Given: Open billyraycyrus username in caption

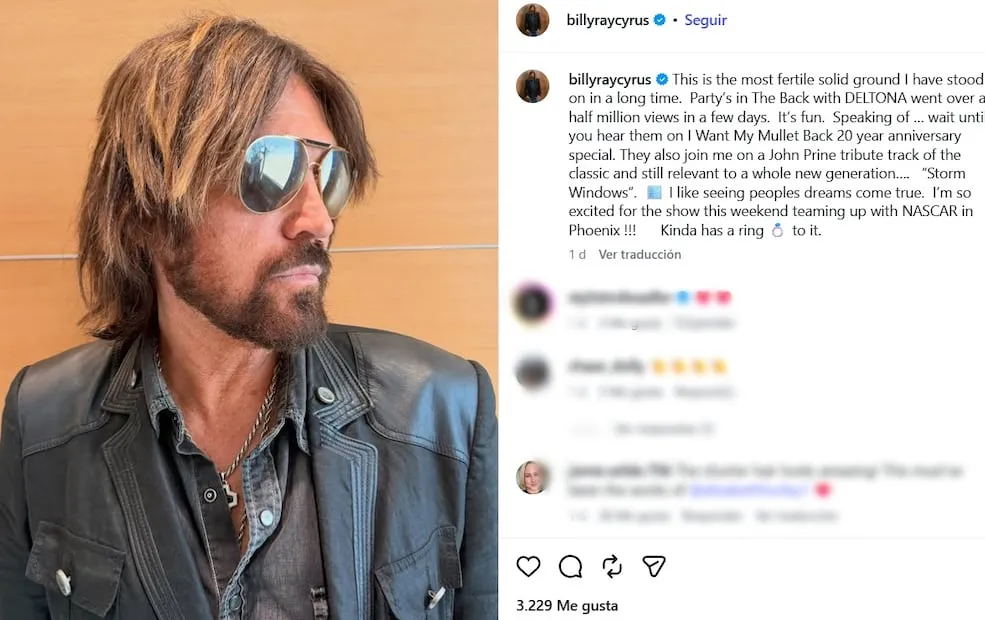Looking at the screenshot, I should [x=609, y=80].
